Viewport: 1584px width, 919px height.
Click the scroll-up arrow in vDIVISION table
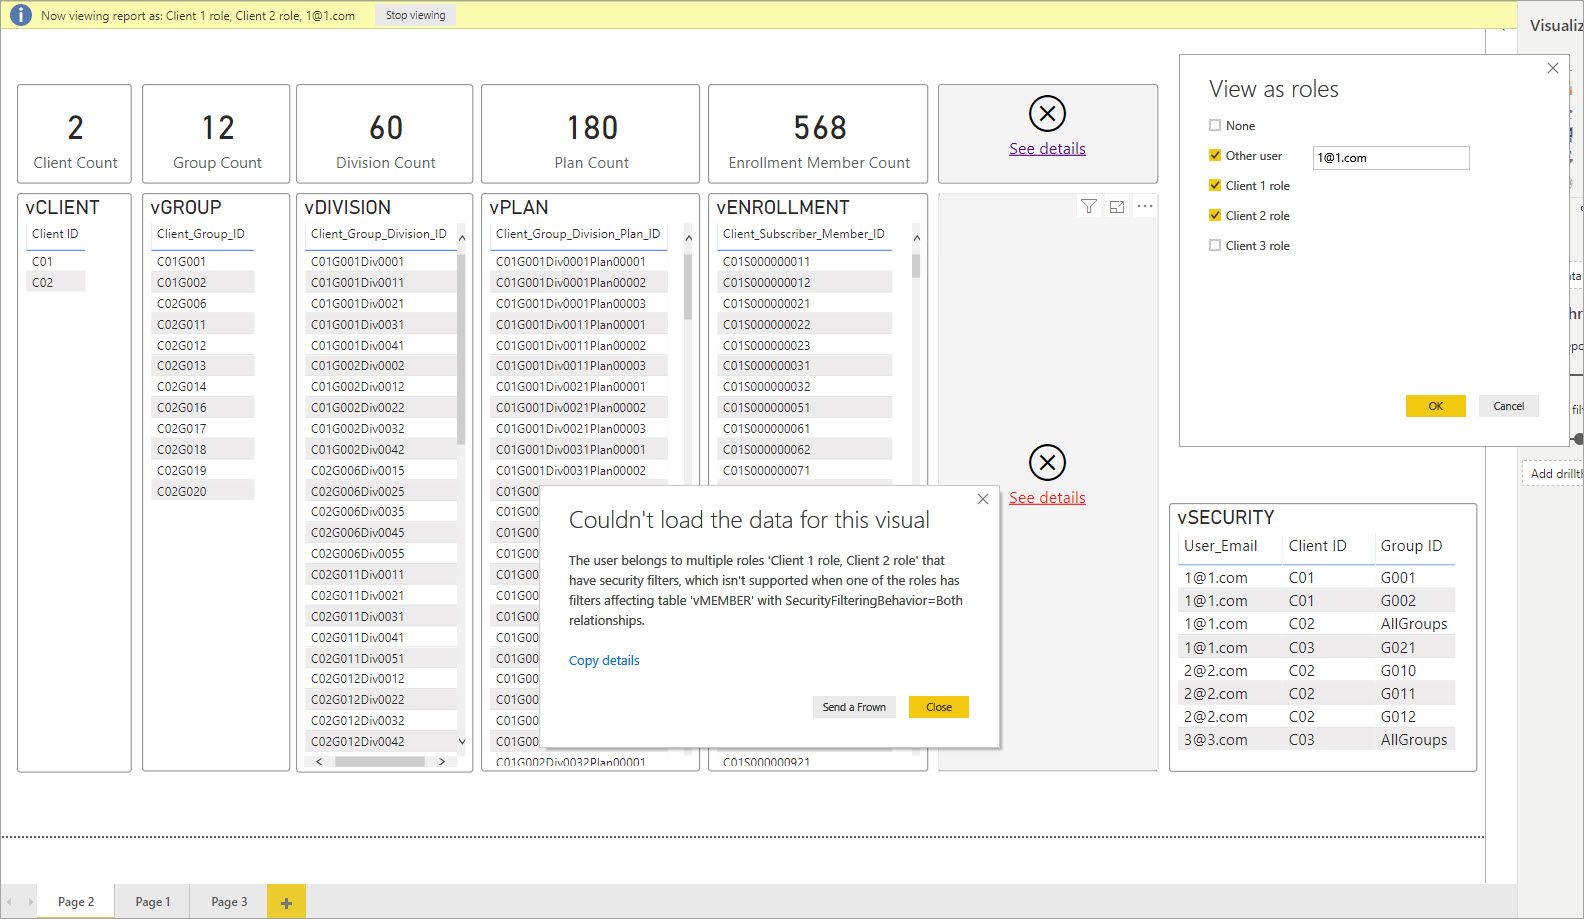coord(462,237)
